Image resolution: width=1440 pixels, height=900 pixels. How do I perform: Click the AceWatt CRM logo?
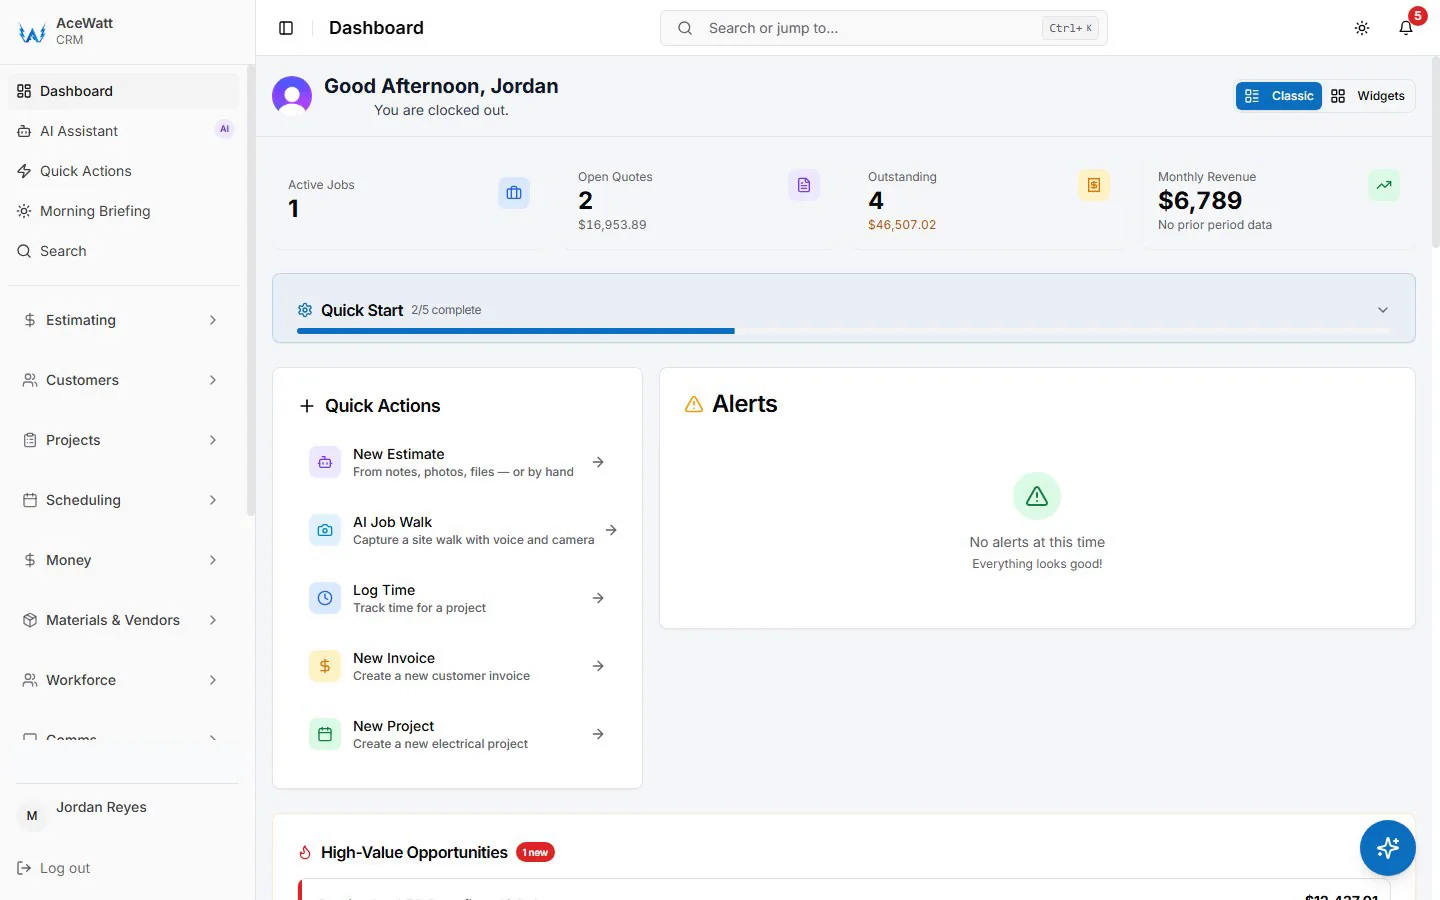tap(32, 32)
